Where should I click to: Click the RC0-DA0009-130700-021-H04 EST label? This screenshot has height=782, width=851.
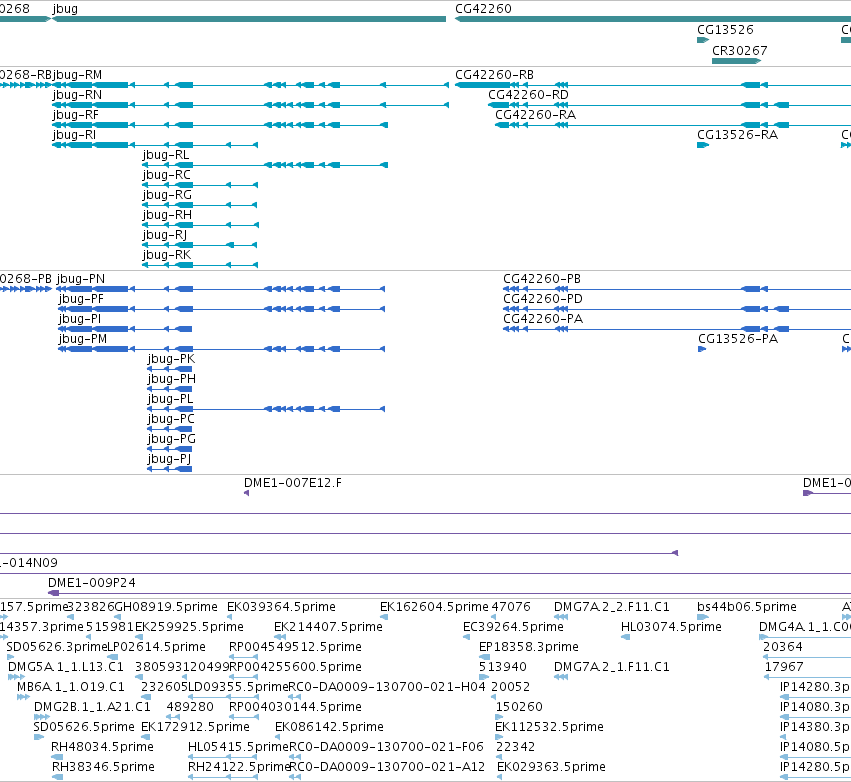[386, 687]
